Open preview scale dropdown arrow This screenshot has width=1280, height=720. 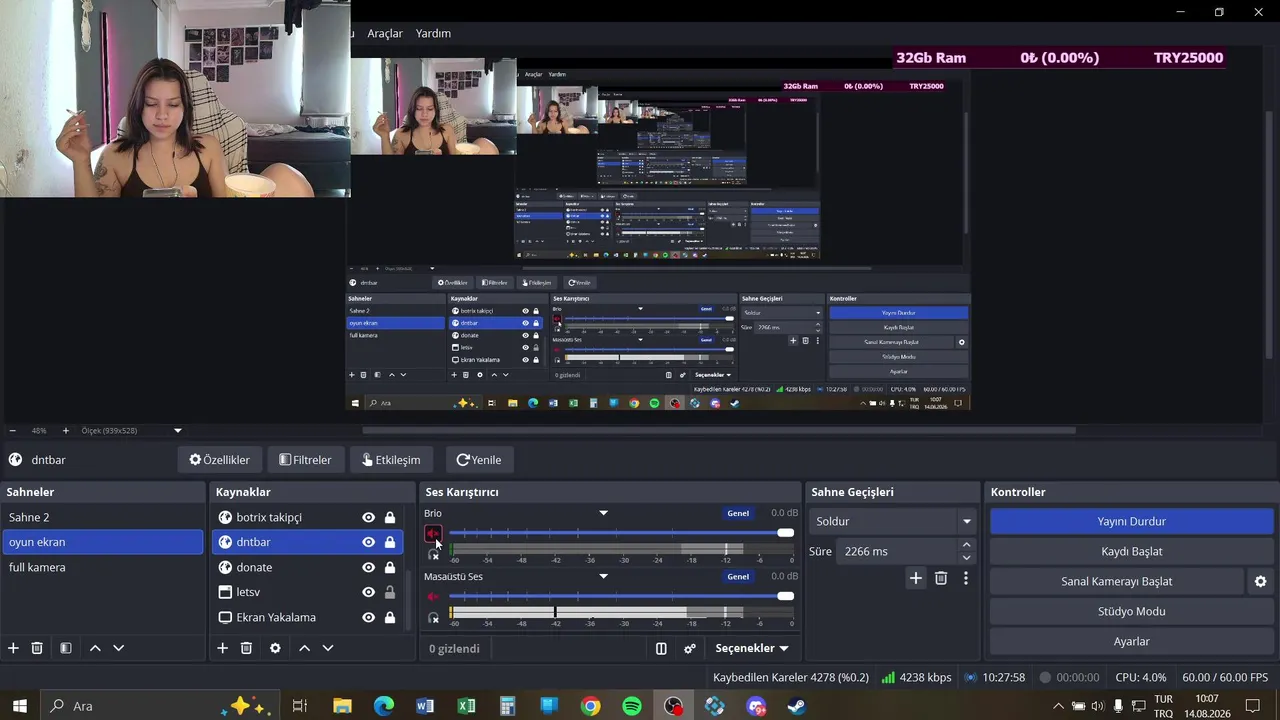coord(178,430)
